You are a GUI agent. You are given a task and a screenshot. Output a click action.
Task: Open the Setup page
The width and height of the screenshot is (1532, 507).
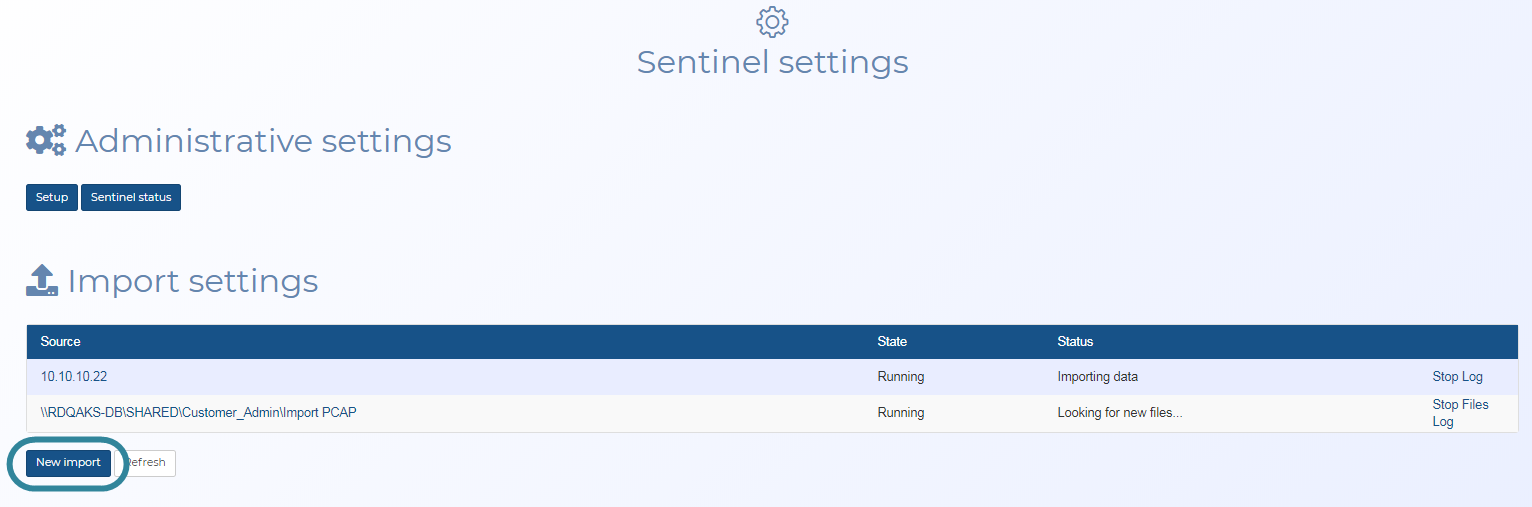pos(52,198)
